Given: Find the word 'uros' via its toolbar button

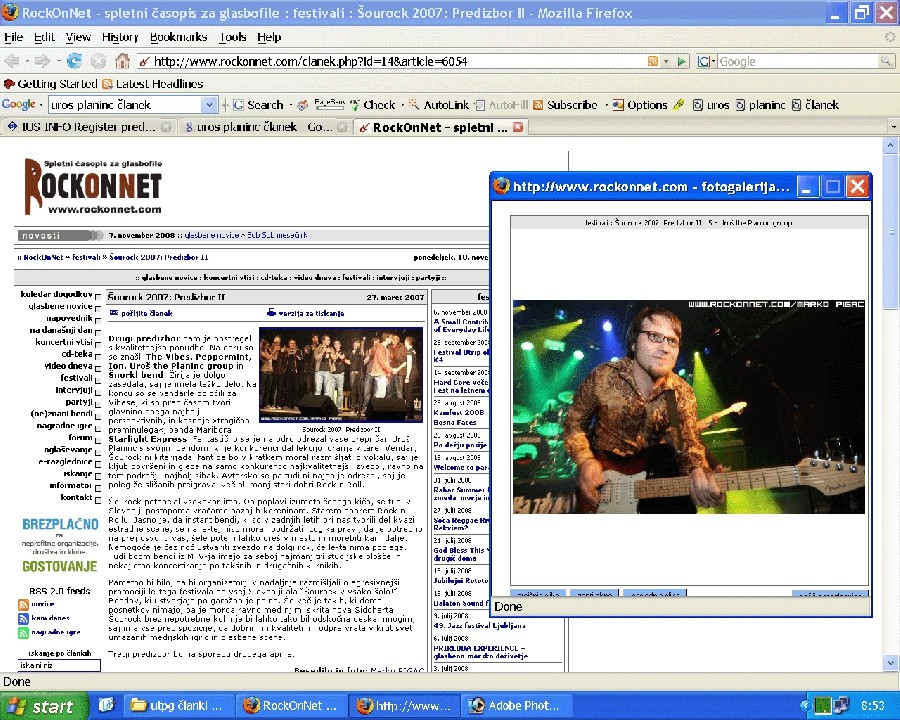Looking at the screenshot, I should click(711, 105).
